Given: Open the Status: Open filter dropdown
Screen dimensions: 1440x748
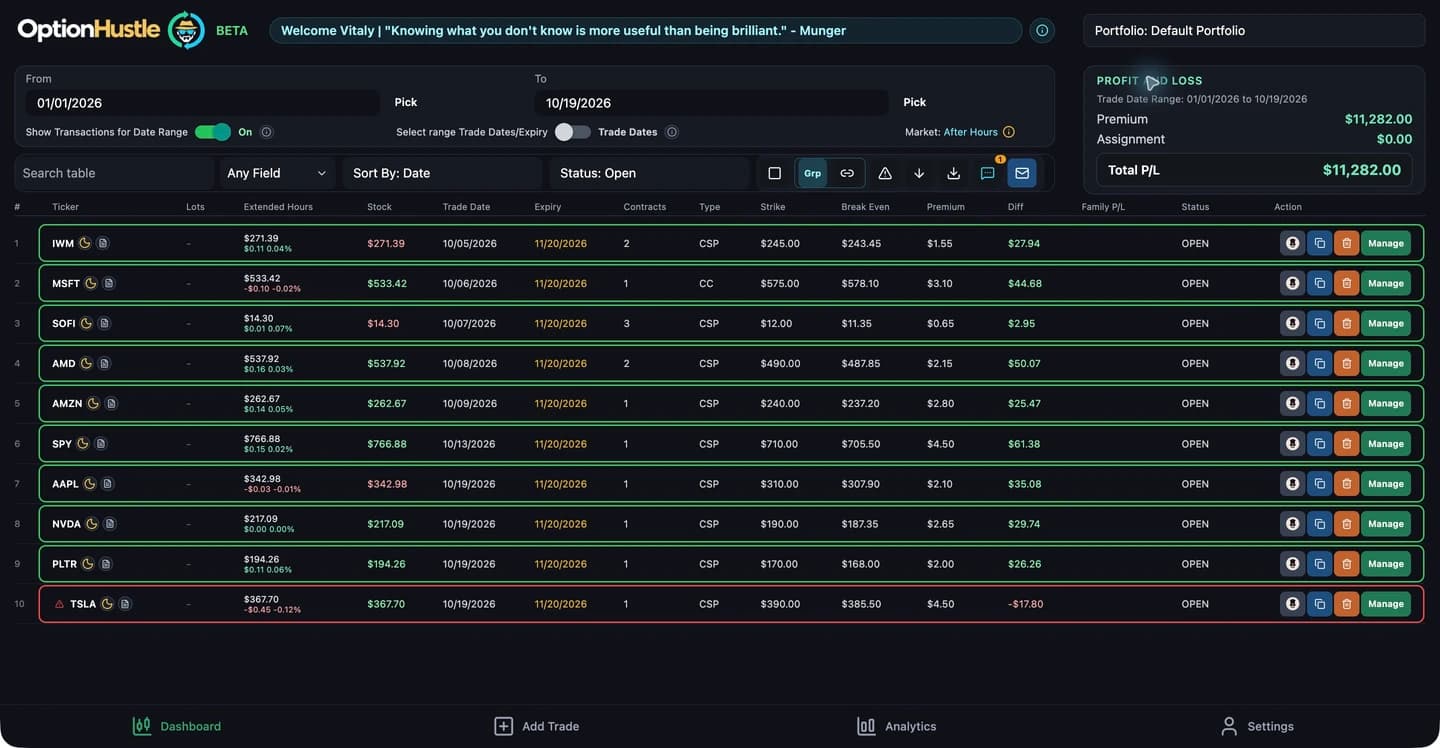Looking at the screenshot, I should click(649, 173).
